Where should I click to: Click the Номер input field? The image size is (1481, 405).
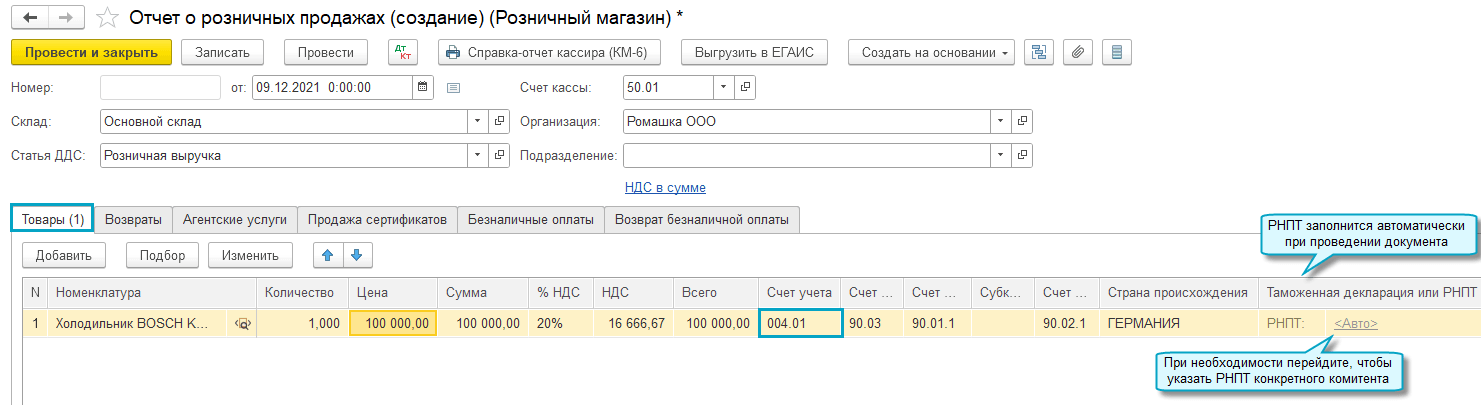click(160, 87)
